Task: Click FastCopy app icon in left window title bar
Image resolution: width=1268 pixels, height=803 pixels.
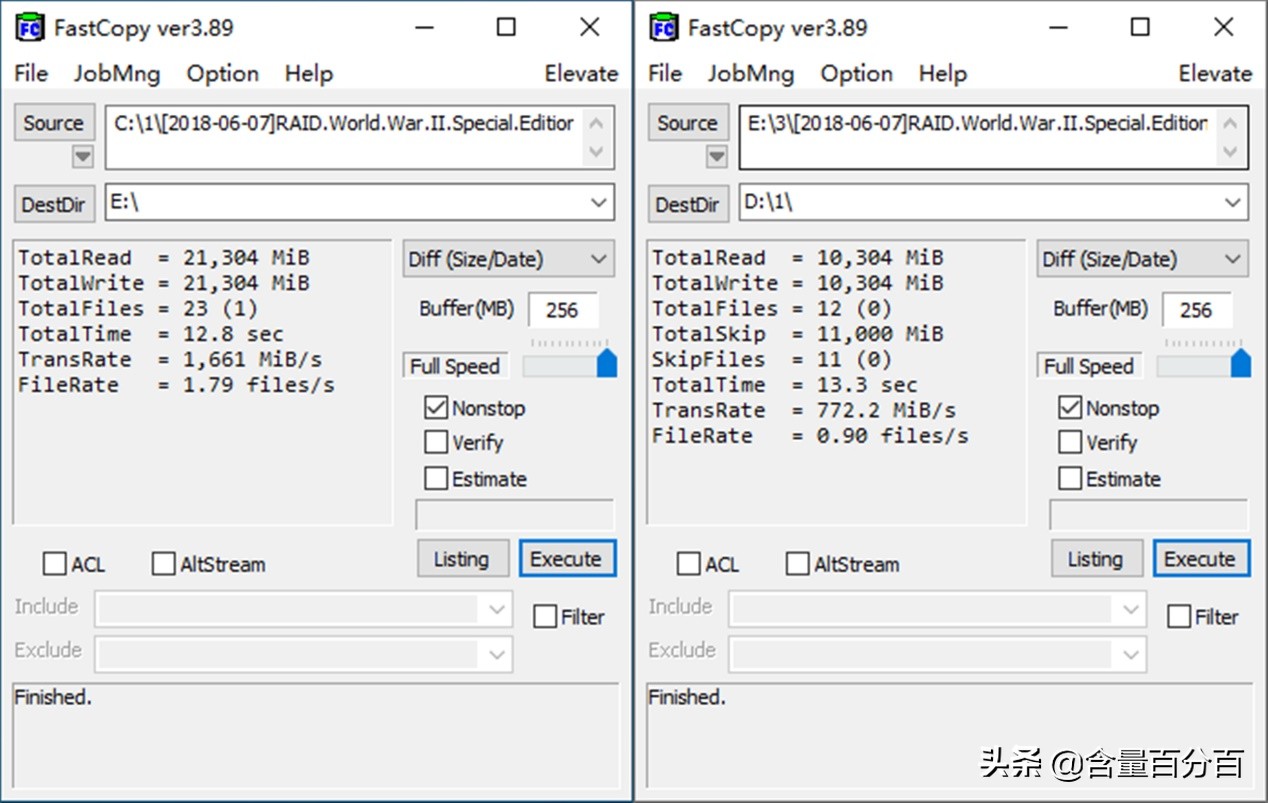Action: (30, 27)
